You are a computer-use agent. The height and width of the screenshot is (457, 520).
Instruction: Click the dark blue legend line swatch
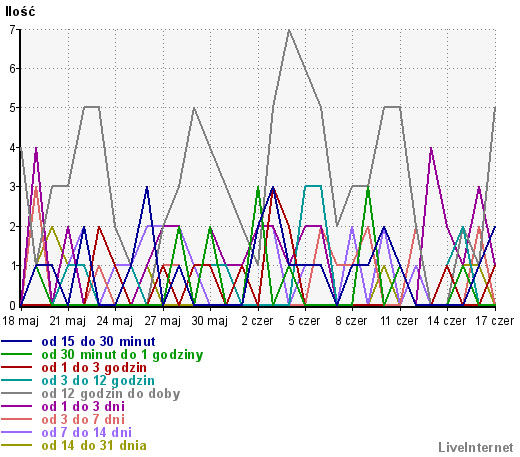pyautogui.click(x=17, y=342)
